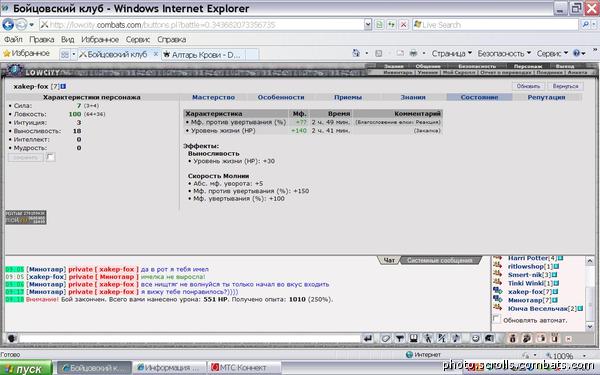Viewport: 600px width, 375px height.
Task: Click the eraser clear-chat icon
Action: pyautogui.click(x=386, y=338)
